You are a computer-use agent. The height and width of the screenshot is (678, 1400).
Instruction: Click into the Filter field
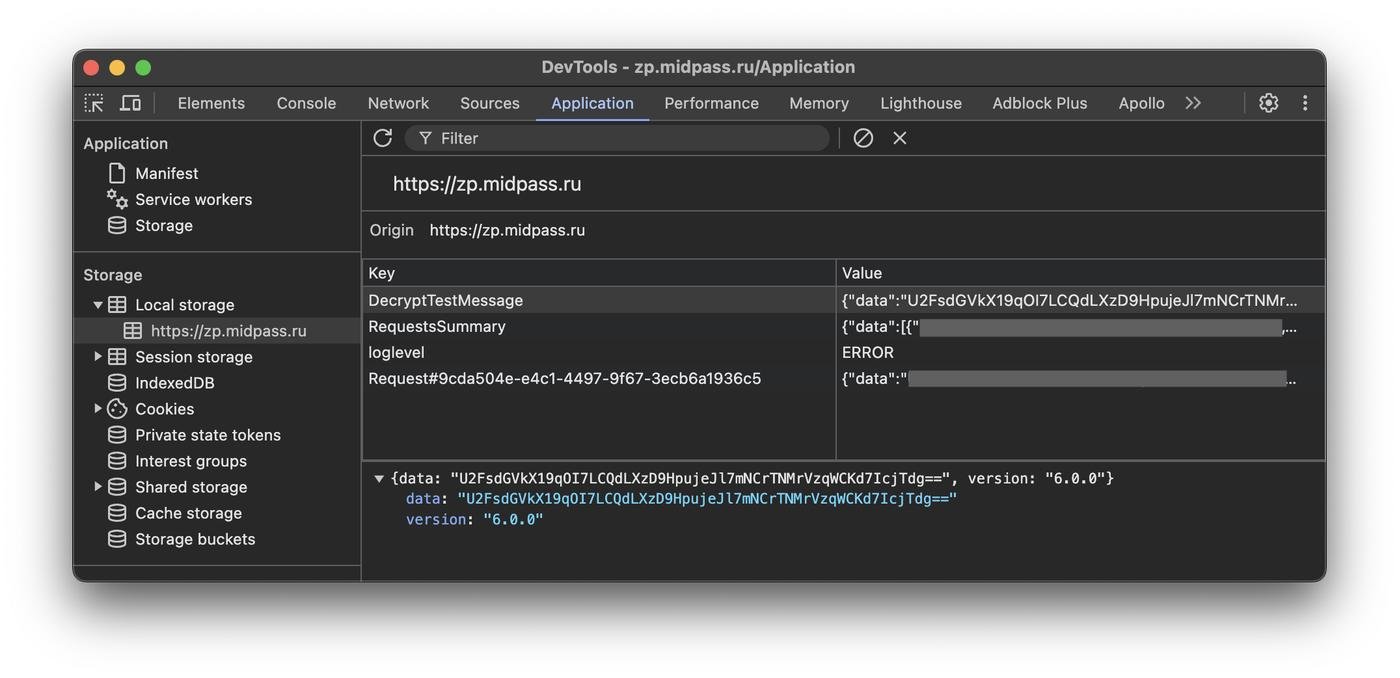pyautogui.click(x=618, y=138)
